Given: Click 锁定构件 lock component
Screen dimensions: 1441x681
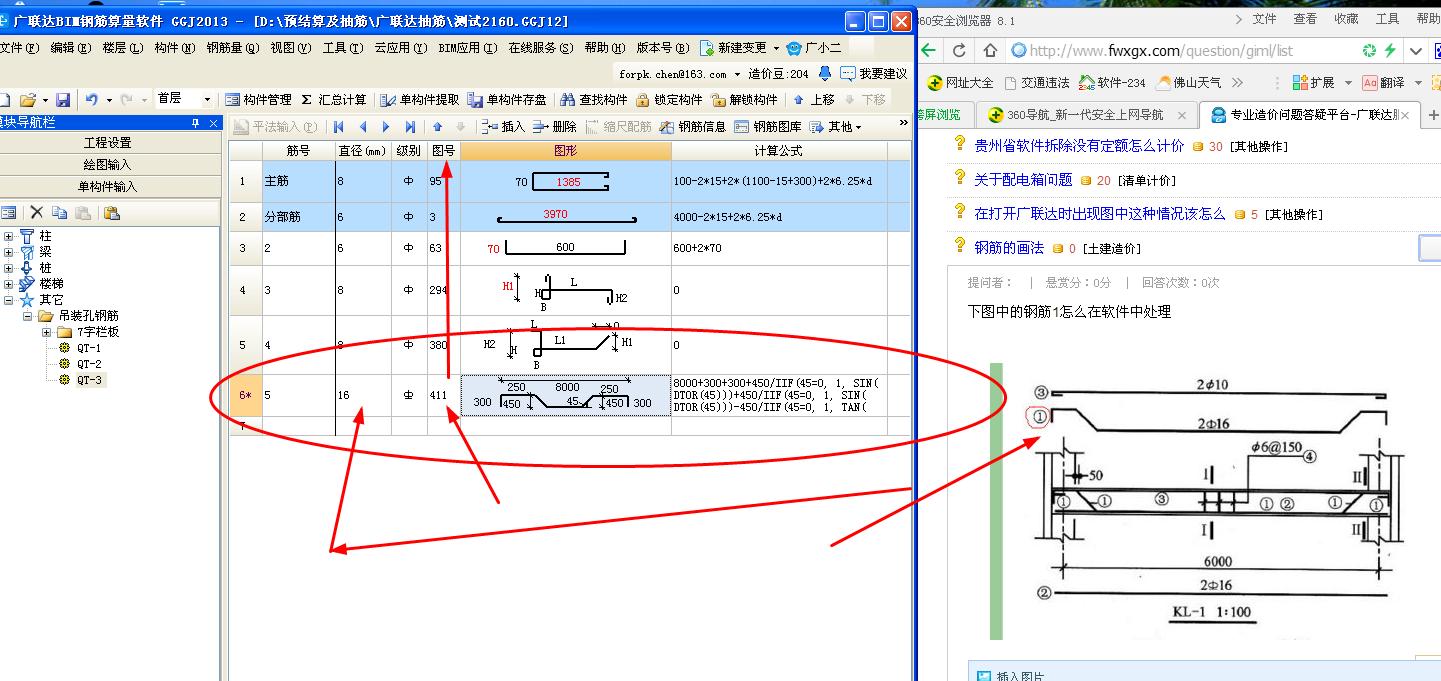Looking at the screenshot, I should tap(669, 100).
